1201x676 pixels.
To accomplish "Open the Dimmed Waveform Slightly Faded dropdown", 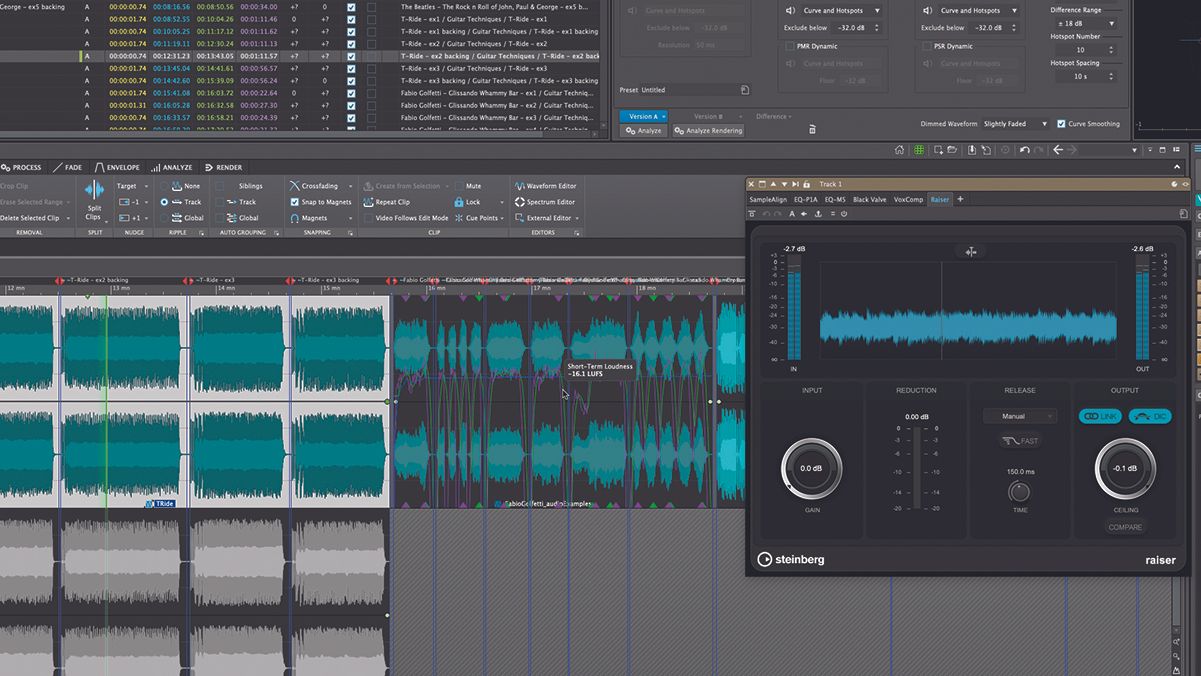I will pyautogui.click(x=1015, y=124).
